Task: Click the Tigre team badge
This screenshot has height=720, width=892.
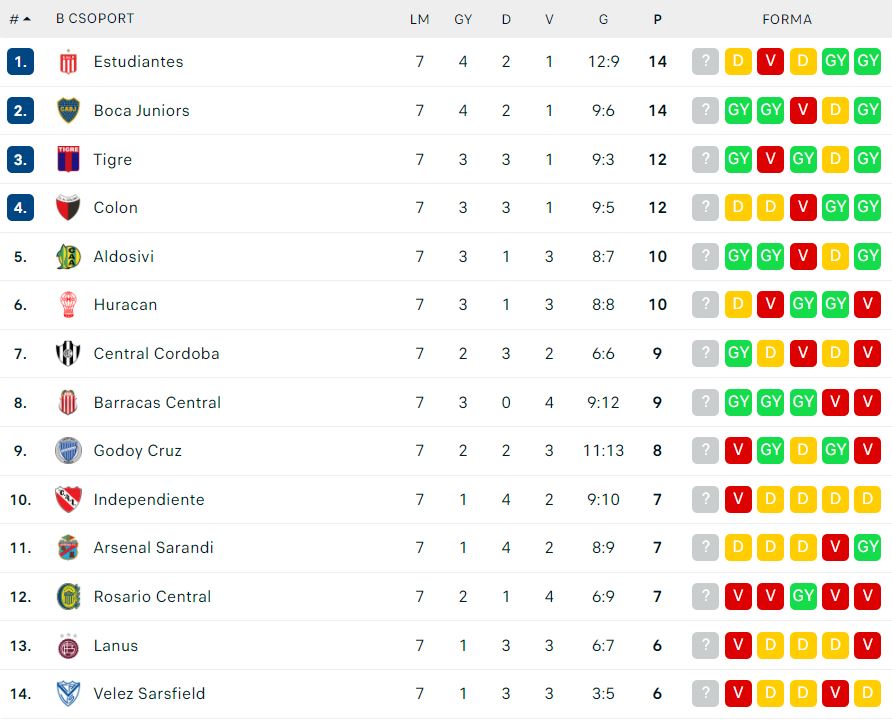Action: (x=68, y=159)
